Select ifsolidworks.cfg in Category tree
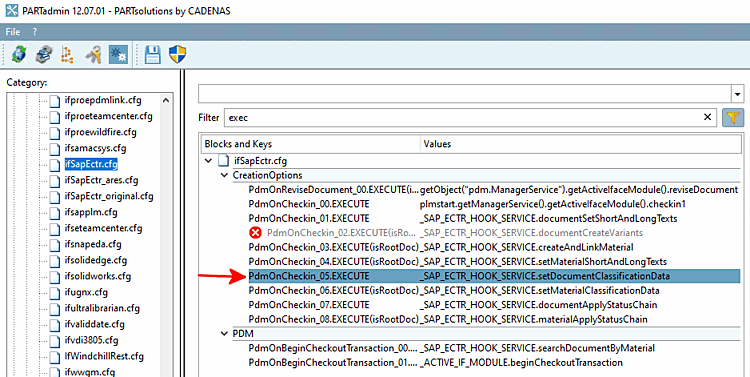Image resolution: width=750 pixels, height=377 pixels. click(97, 276)
